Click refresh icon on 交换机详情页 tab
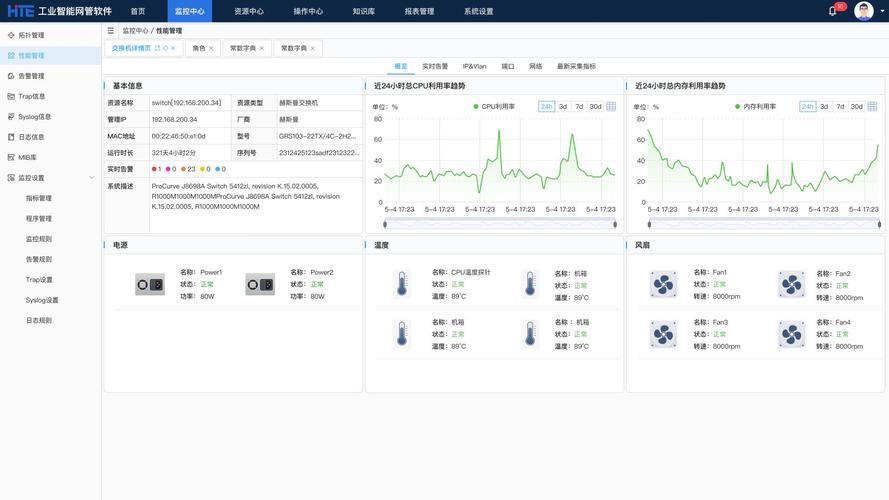The width and height of the screenshot is (889, 500). coord(166,48)
